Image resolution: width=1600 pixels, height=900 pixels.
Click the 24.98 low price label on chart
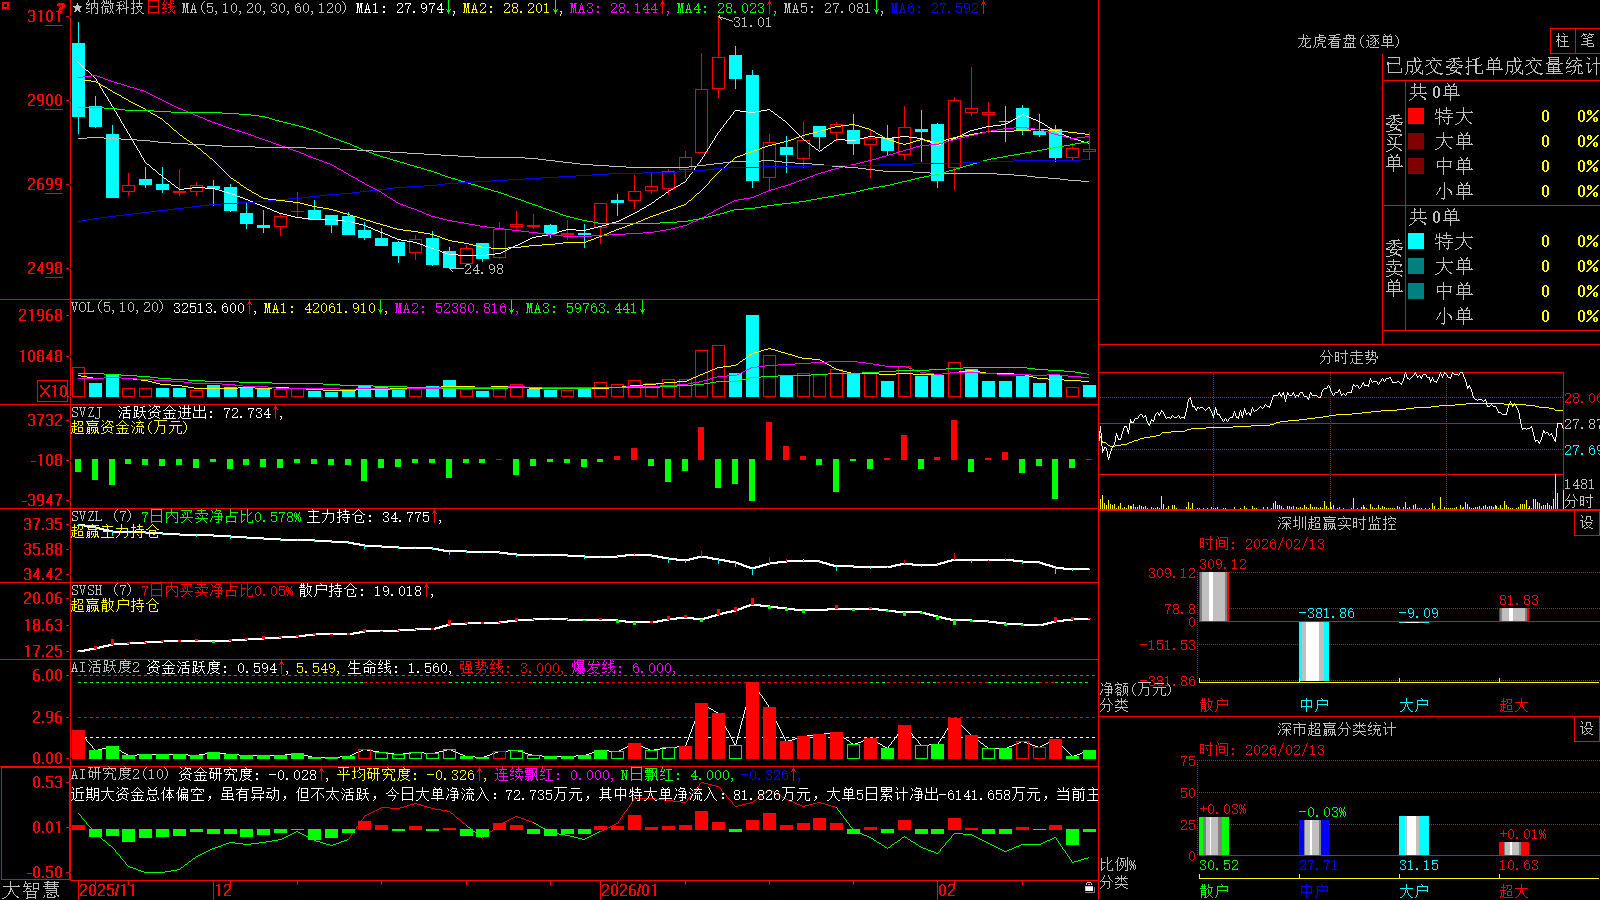(x=484, y=269)
